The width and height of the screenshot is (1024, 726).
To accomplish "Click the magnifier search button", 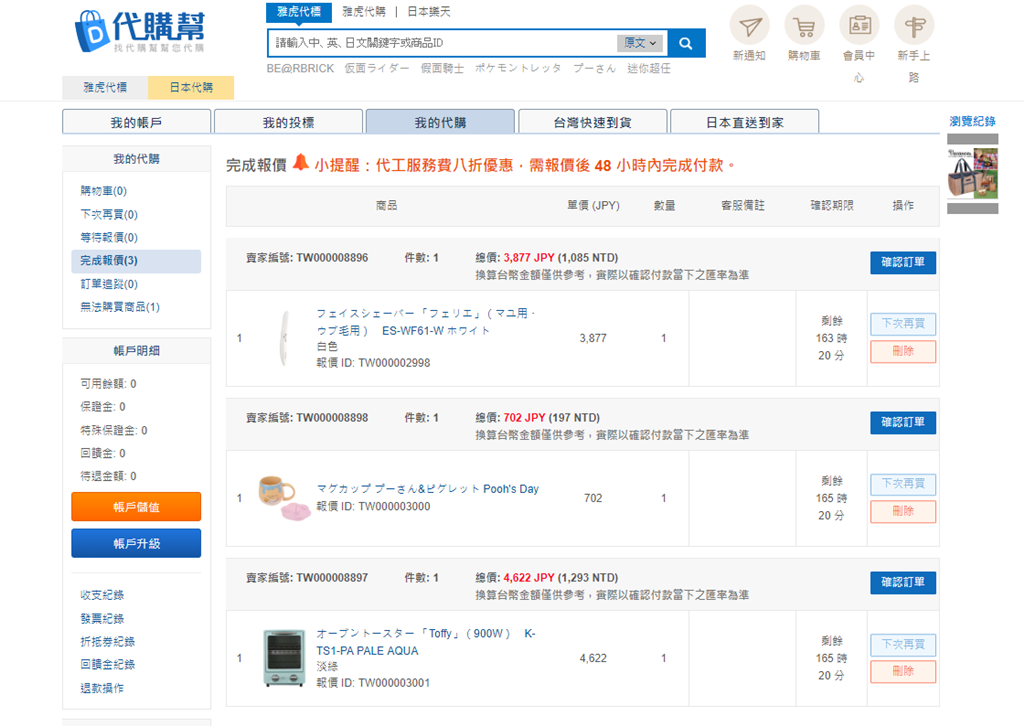I will 685,43.
